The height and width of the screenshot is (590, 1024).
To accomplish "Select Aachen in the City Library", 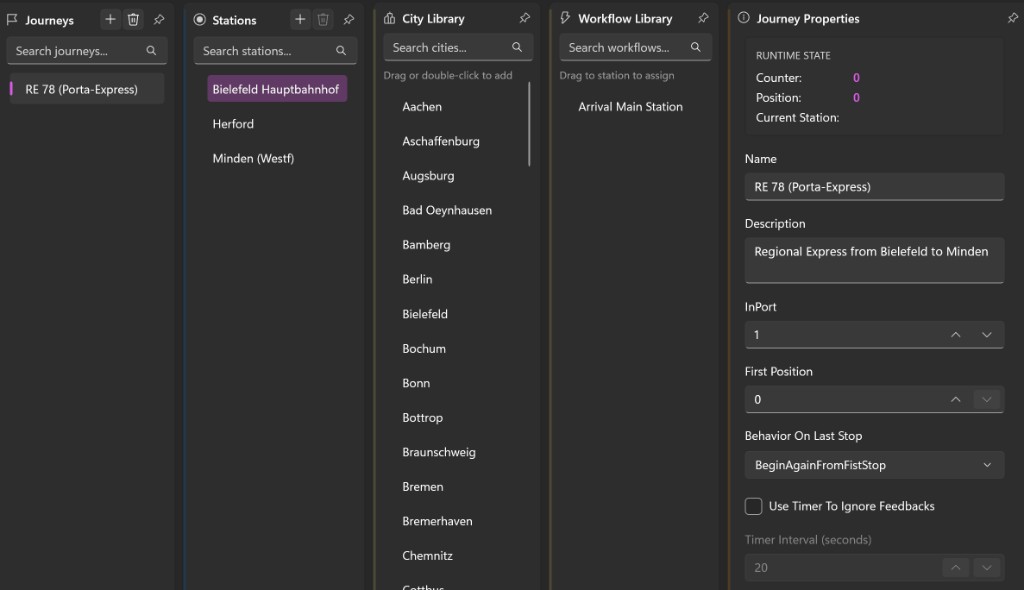I will [x=422, y=107].
